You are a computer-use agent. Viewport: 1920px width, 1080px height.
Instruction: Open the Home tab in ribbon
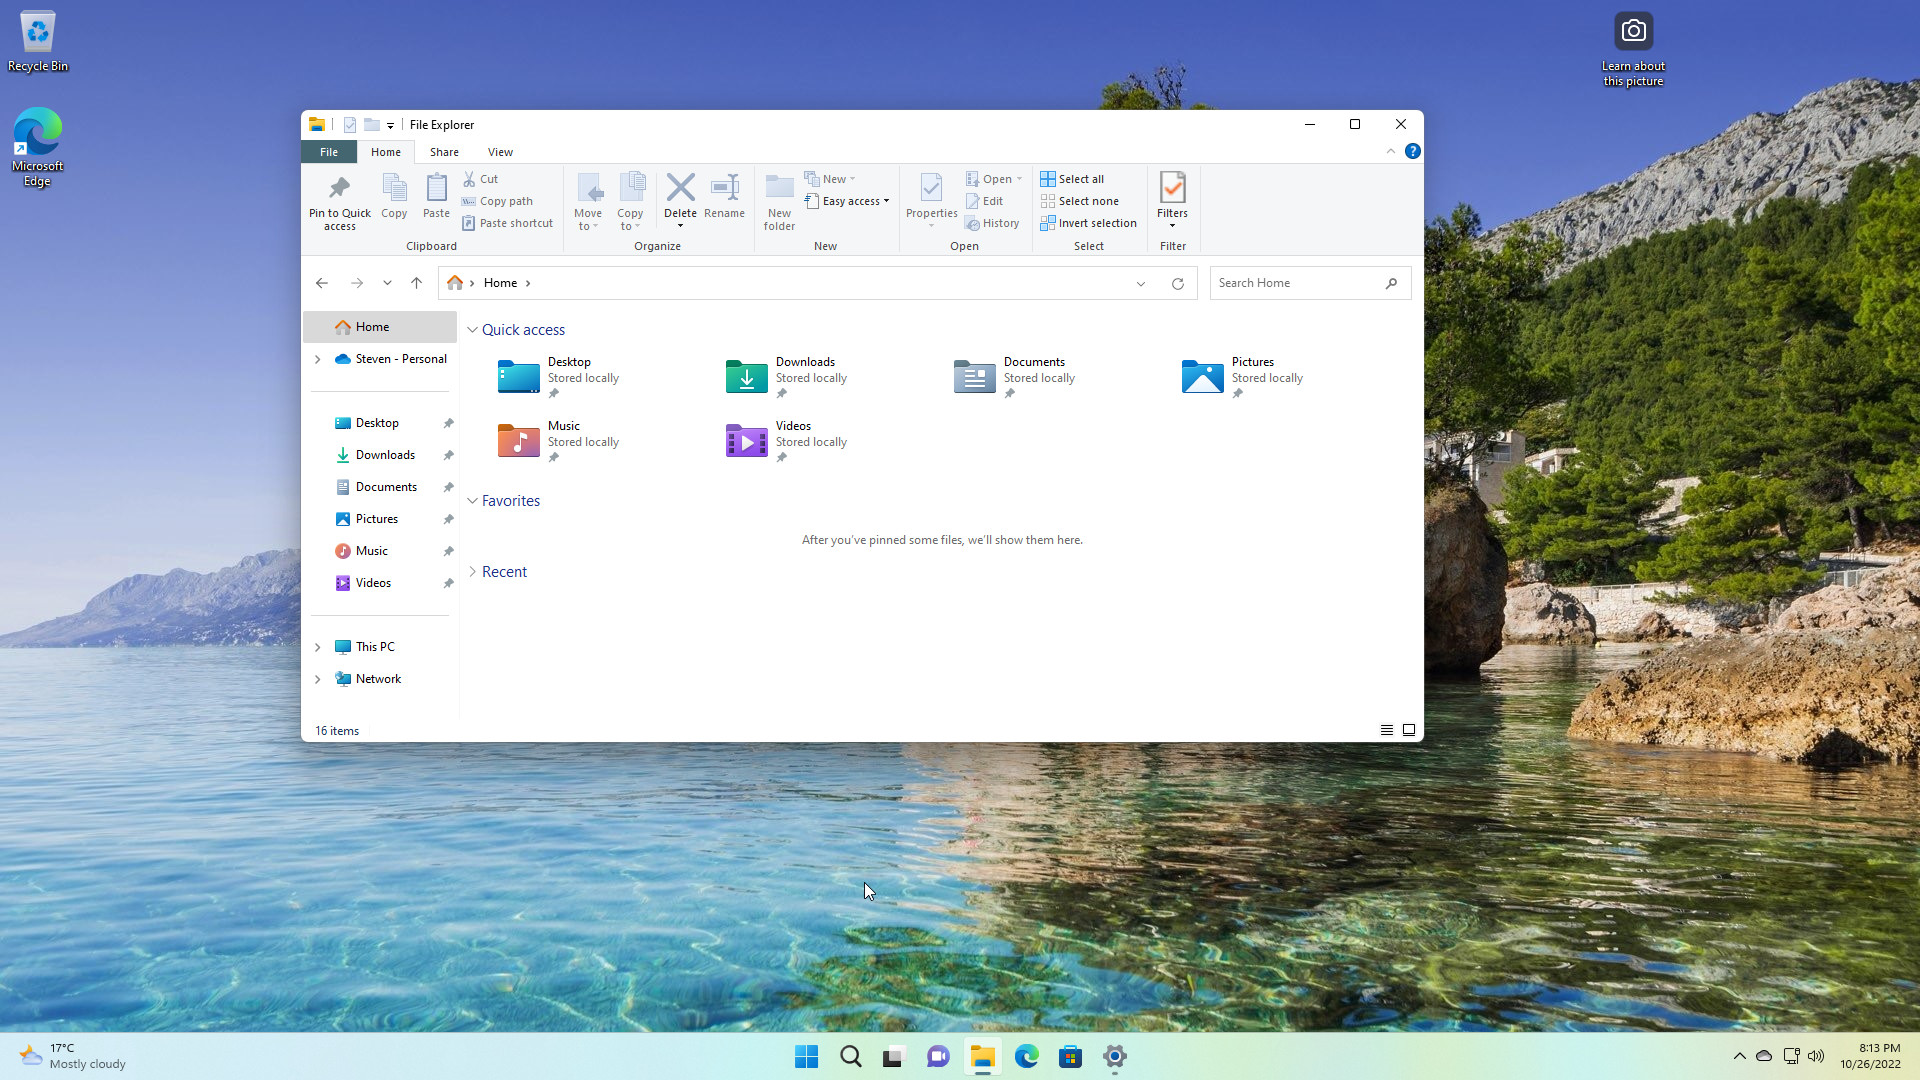coord(386,152)
